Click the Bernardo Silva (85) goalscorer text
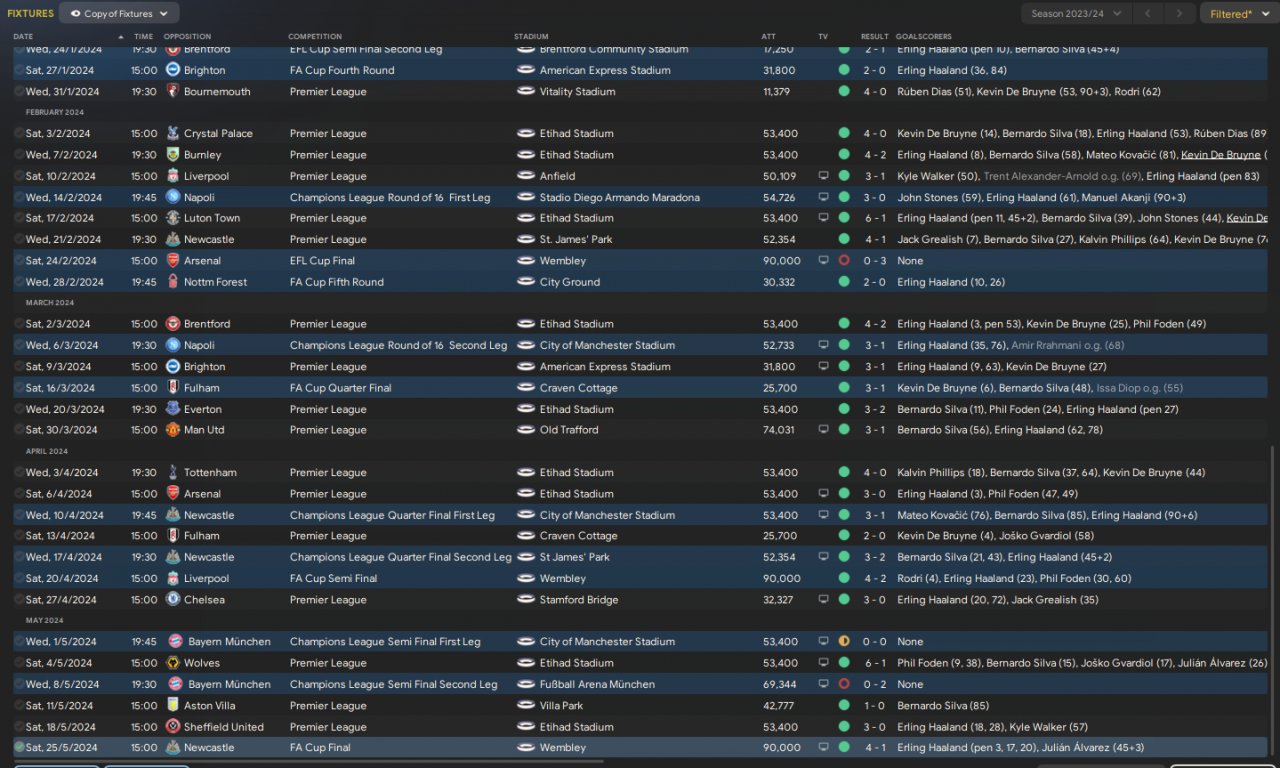Viewport: 1280px width, 768px height. [943, 705]
